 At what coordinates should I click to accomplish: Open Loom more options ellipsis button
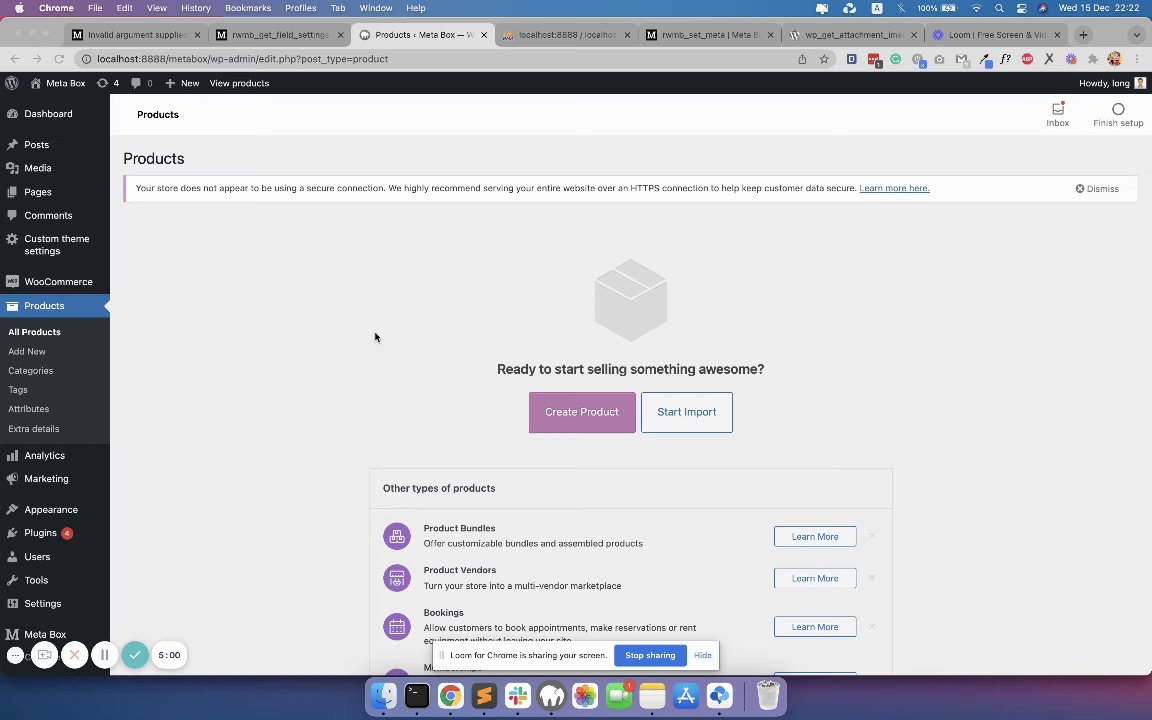(15, 655)
